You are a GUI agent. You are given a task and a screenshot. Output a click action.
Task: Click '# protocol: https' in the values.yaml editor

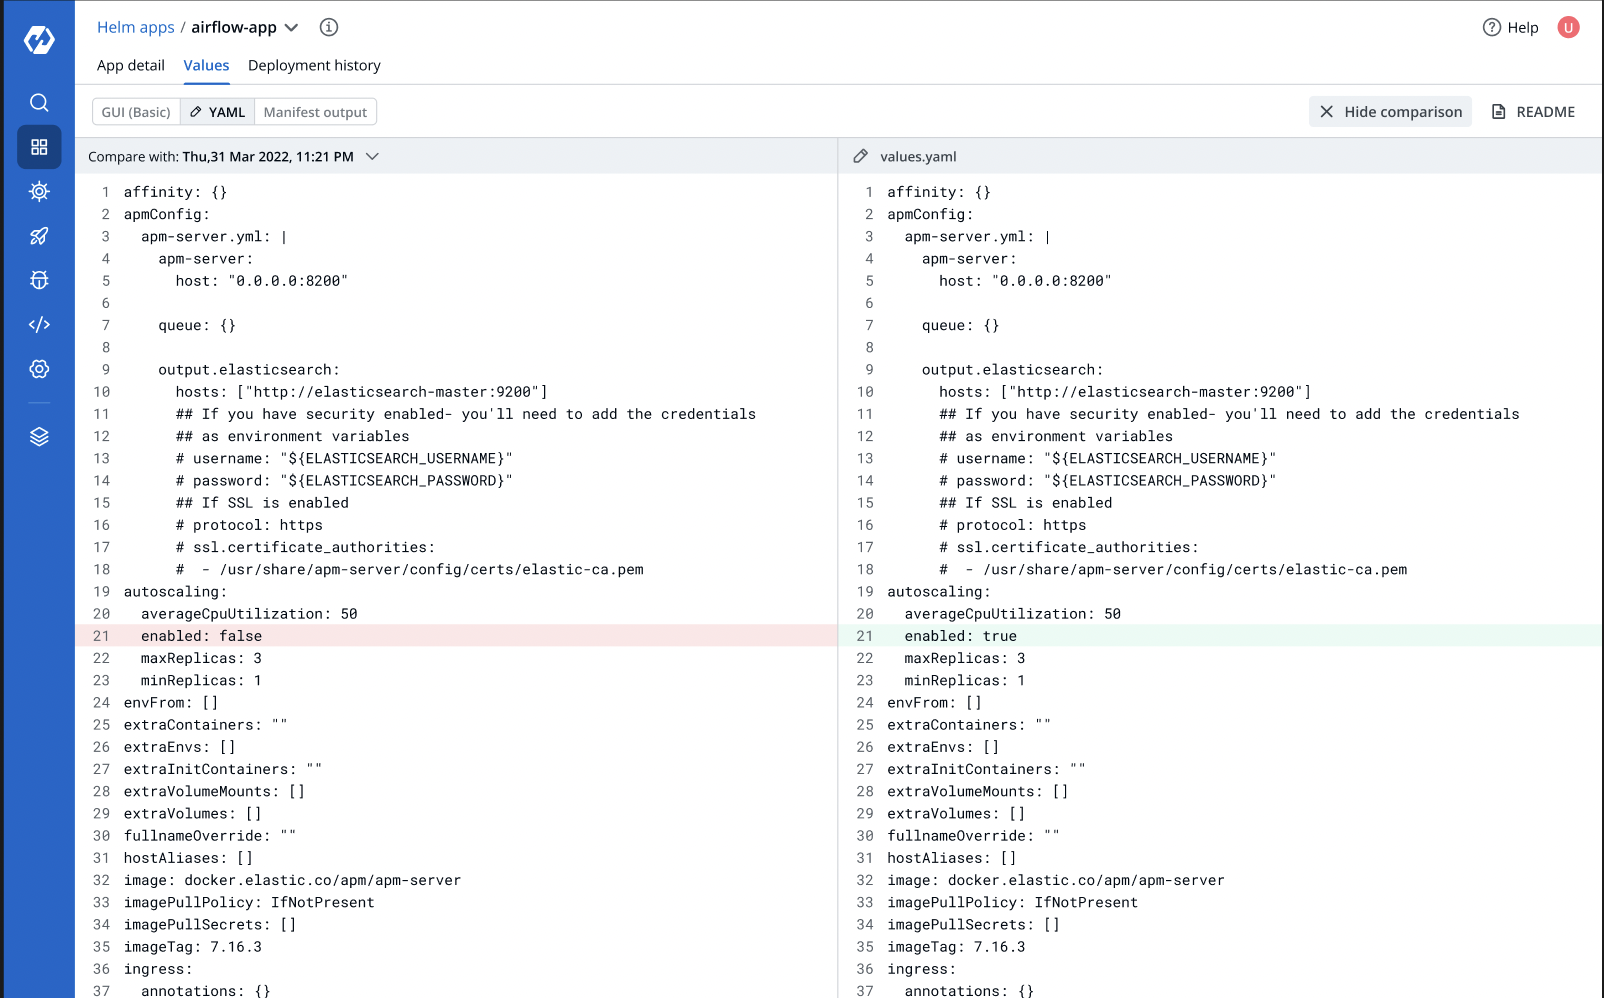pos(1012,525)
